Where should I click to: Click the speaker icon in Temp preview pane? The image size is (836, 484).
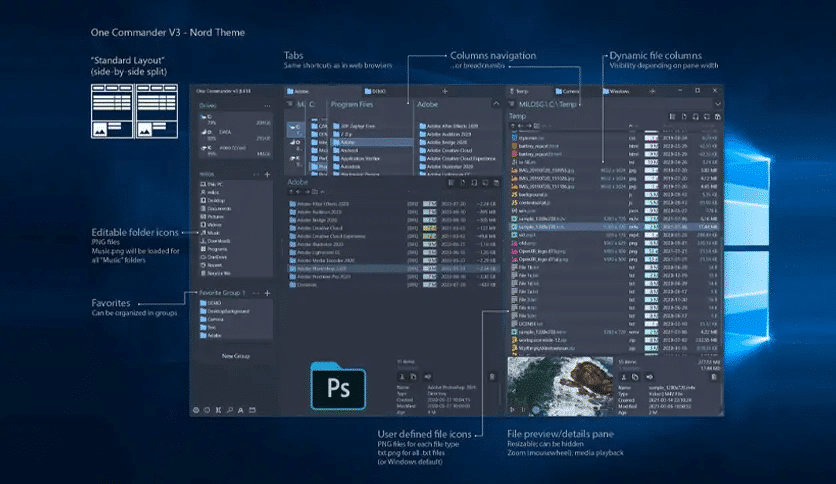click(x=649, y=377)
